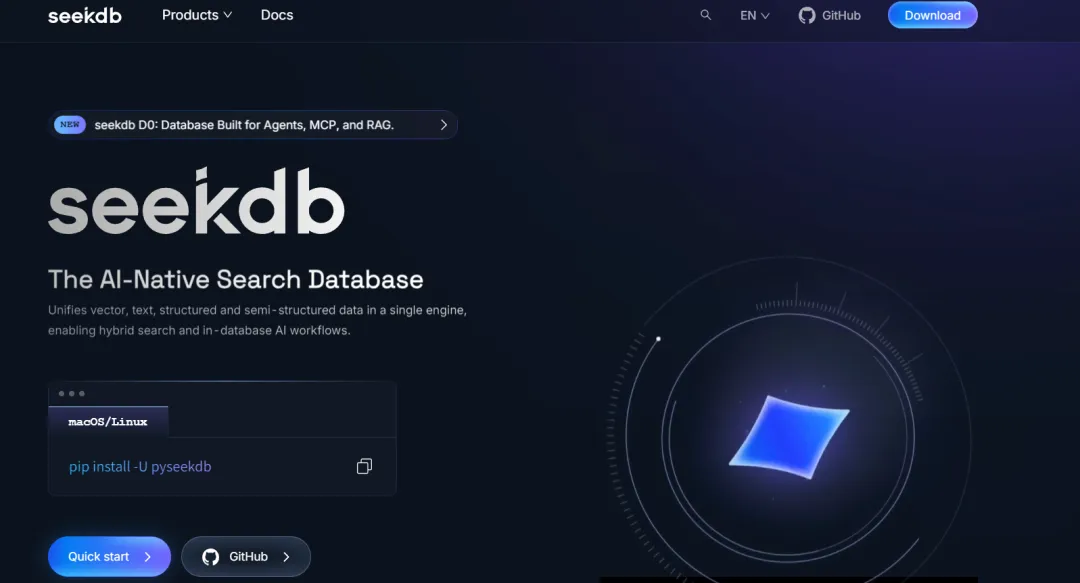Click the Quick start button
The height and width of the screenshot is (583, 1080).
click(x=109, y=556)
